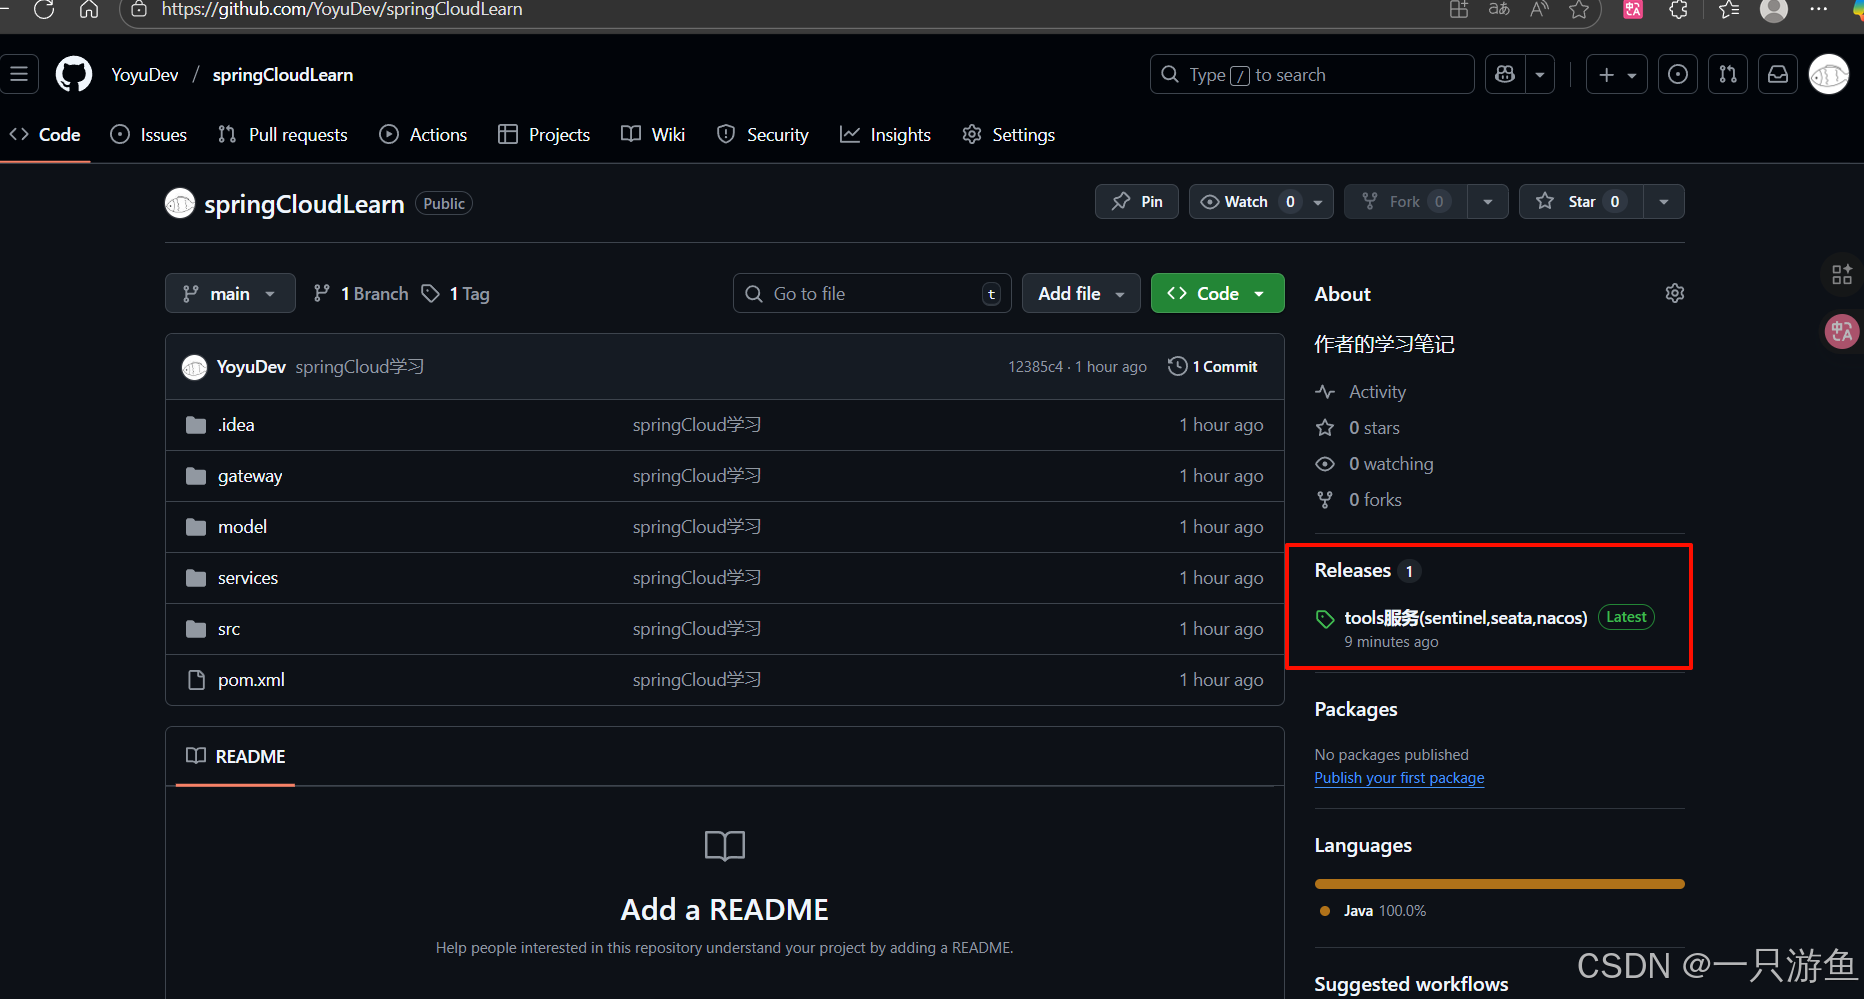Image resolution: width=1864 pixels, height=999 pixels.
Task: Open the model folder
Action: click(242, 527)
